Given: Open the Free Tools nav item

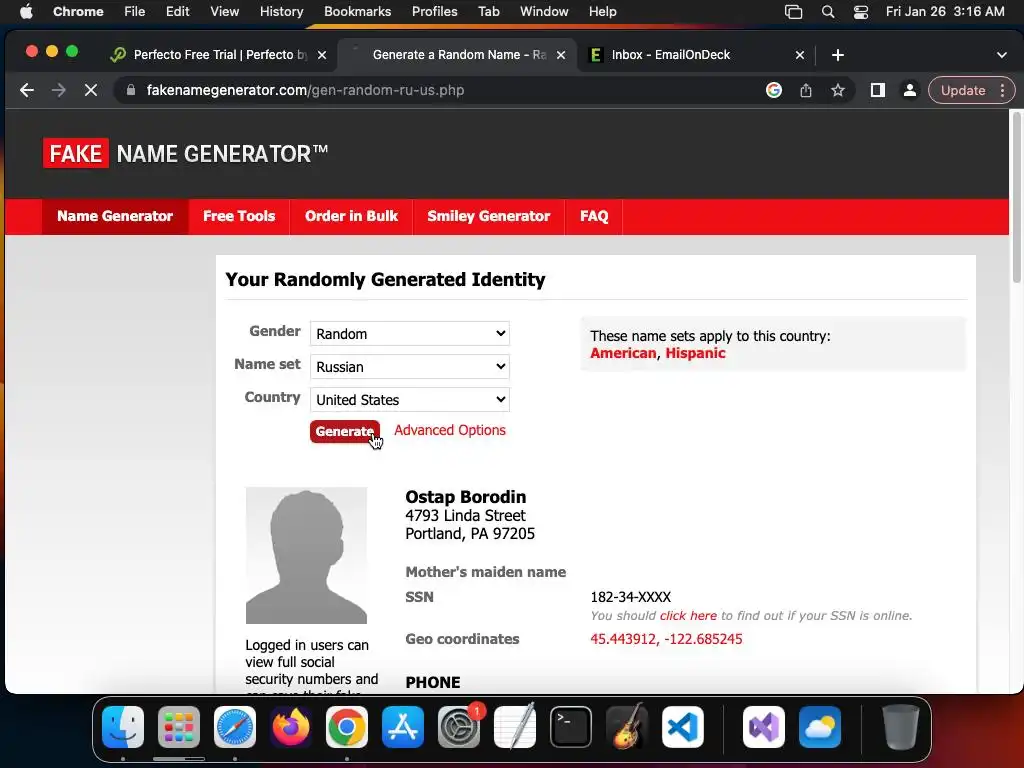Looking at the screenshot, I should [239, 216].
